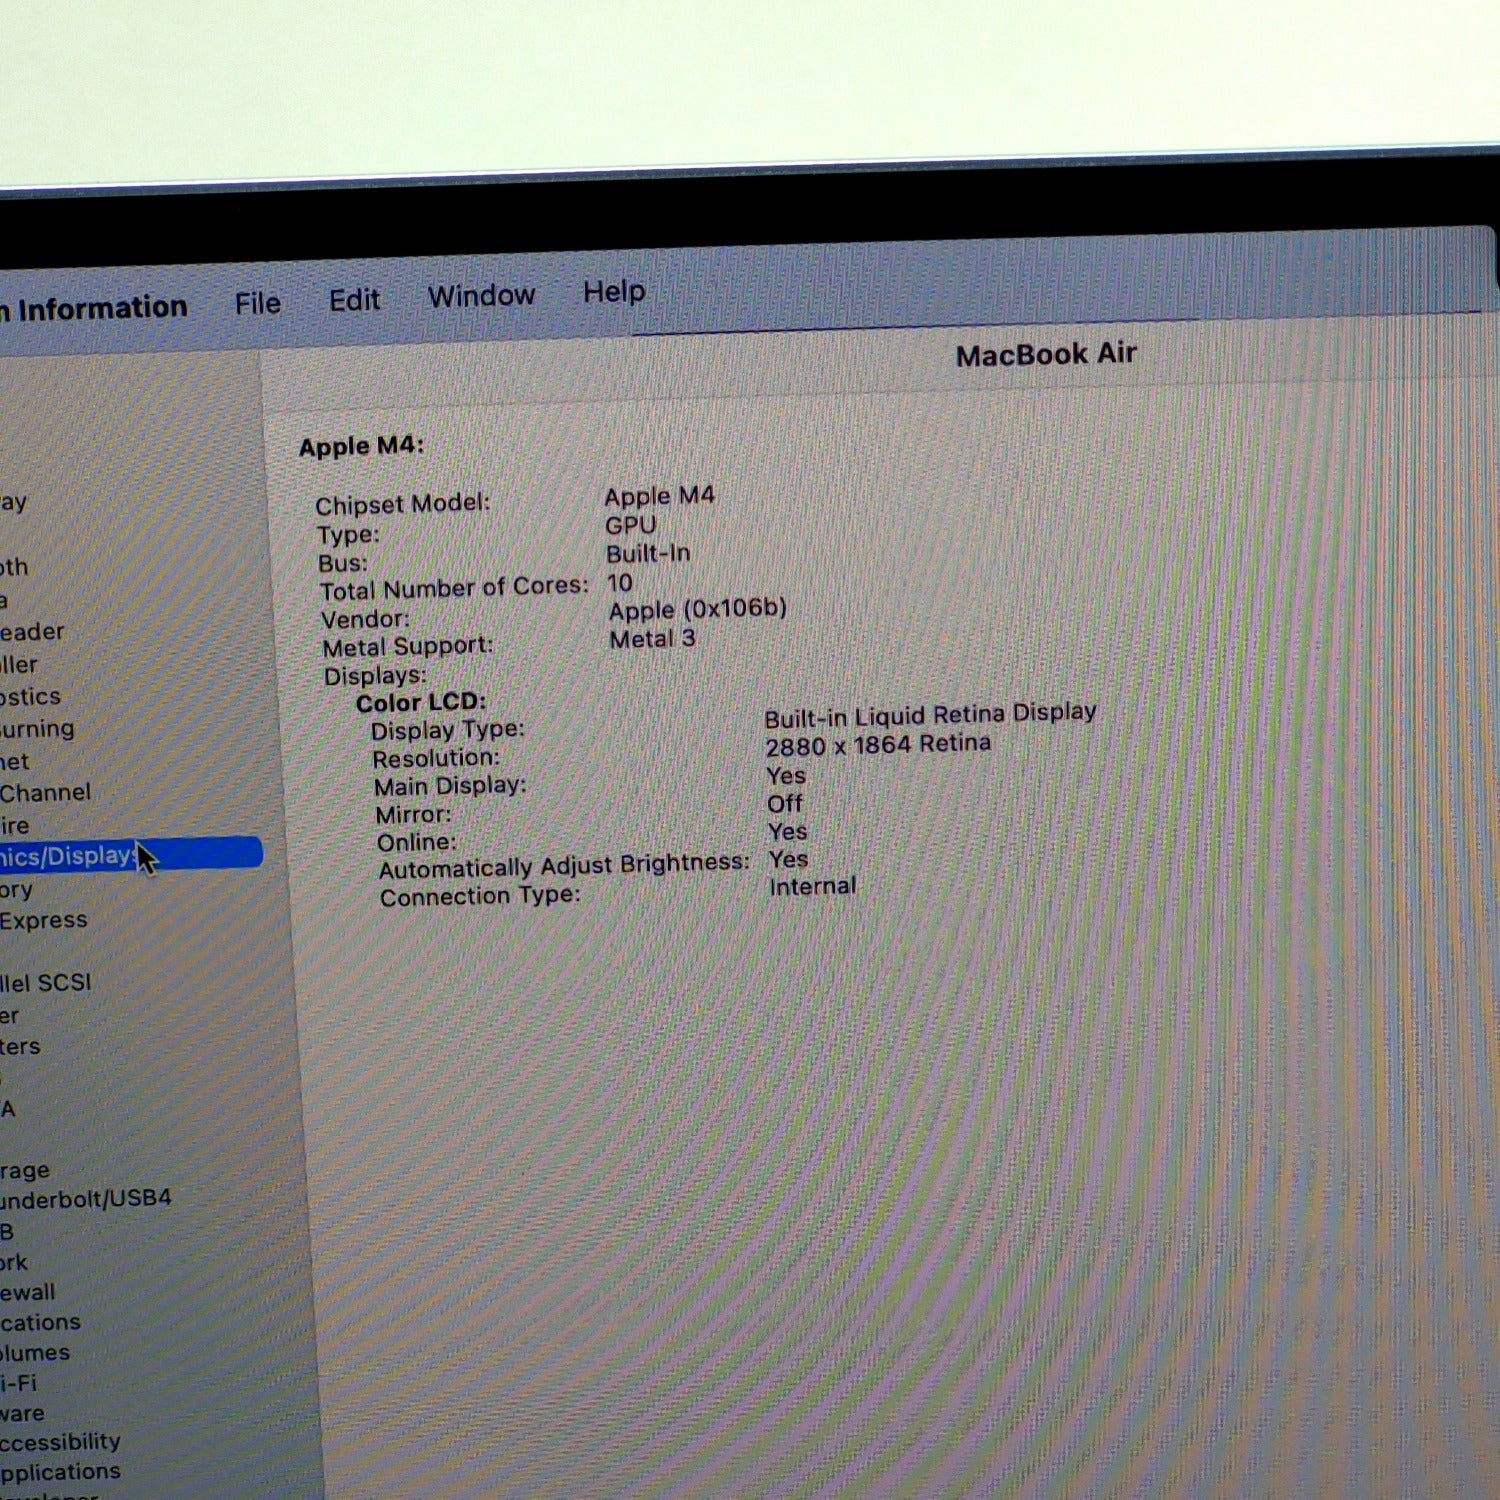Screen dimensions: 1500x1500
Task: Click the 'Connection Type:' label
Action: tap(480, 896)
